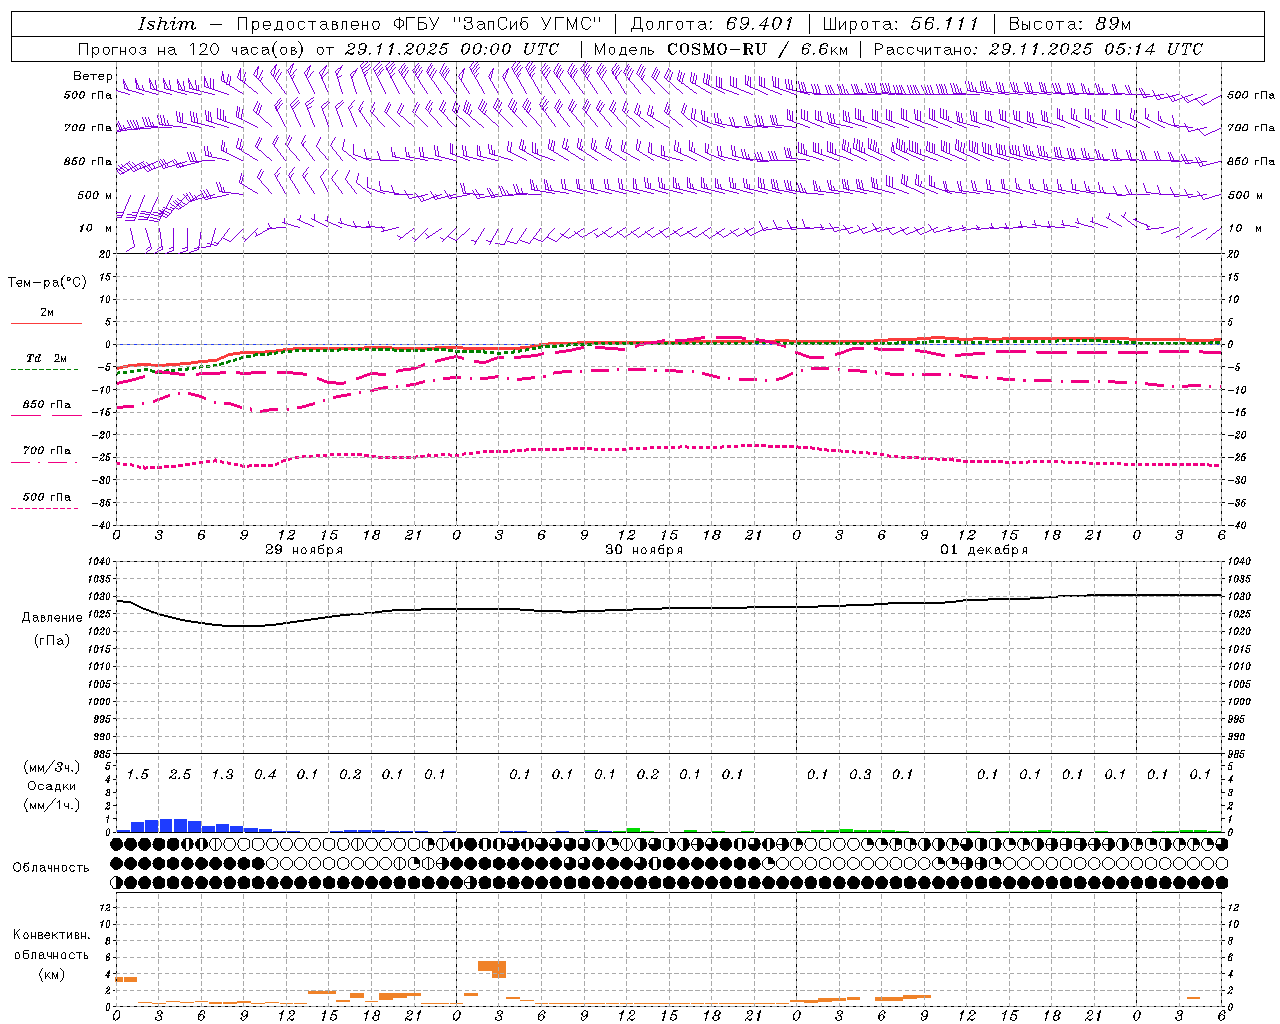Click the "Давление" pressure panel label
Viewport: 1280px width, 1024px height.
(x=52, y=618)
